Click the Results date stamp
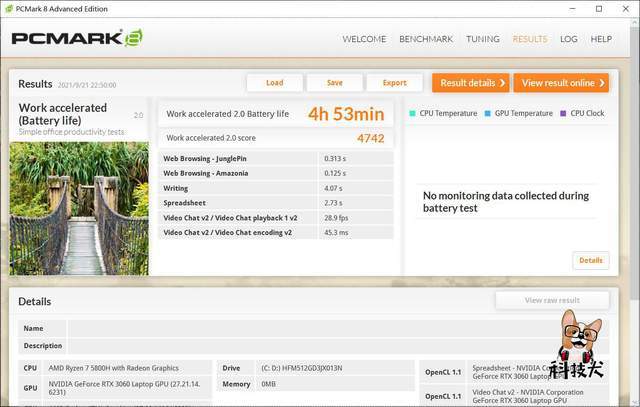Viewport: 640px width, 407px height. tap(87, 85)
